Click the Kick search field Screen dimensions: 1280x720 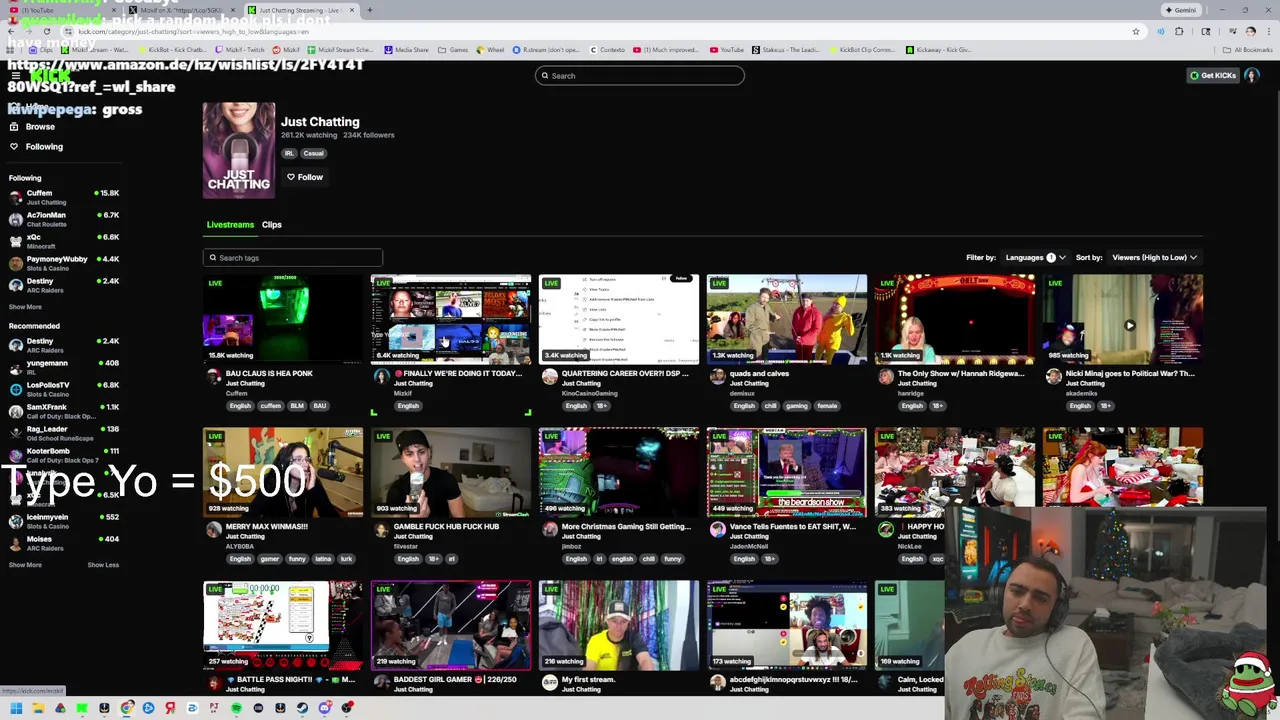tap(640, 76)
